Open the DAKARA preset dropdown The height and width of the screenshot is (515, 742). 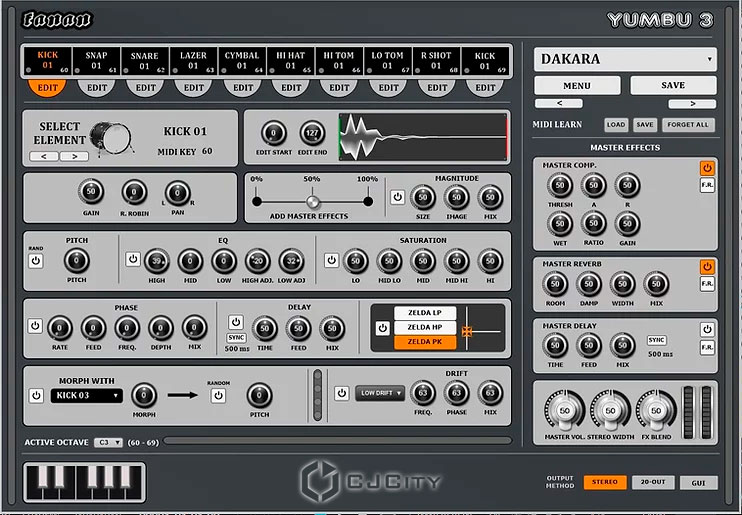click(625, 59)
